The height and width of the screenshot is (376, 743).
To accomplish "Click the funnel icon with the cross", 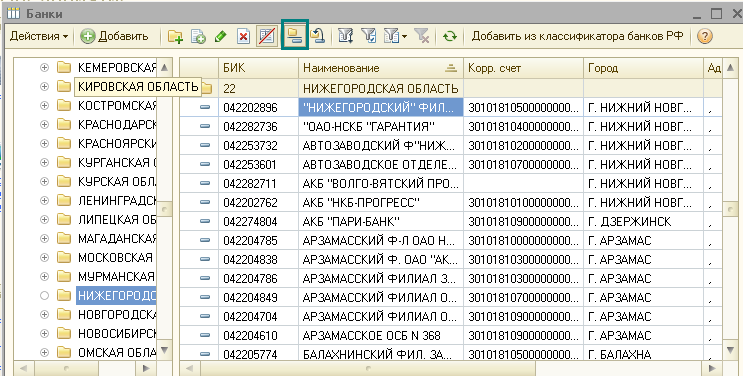I will pos(421,37).
